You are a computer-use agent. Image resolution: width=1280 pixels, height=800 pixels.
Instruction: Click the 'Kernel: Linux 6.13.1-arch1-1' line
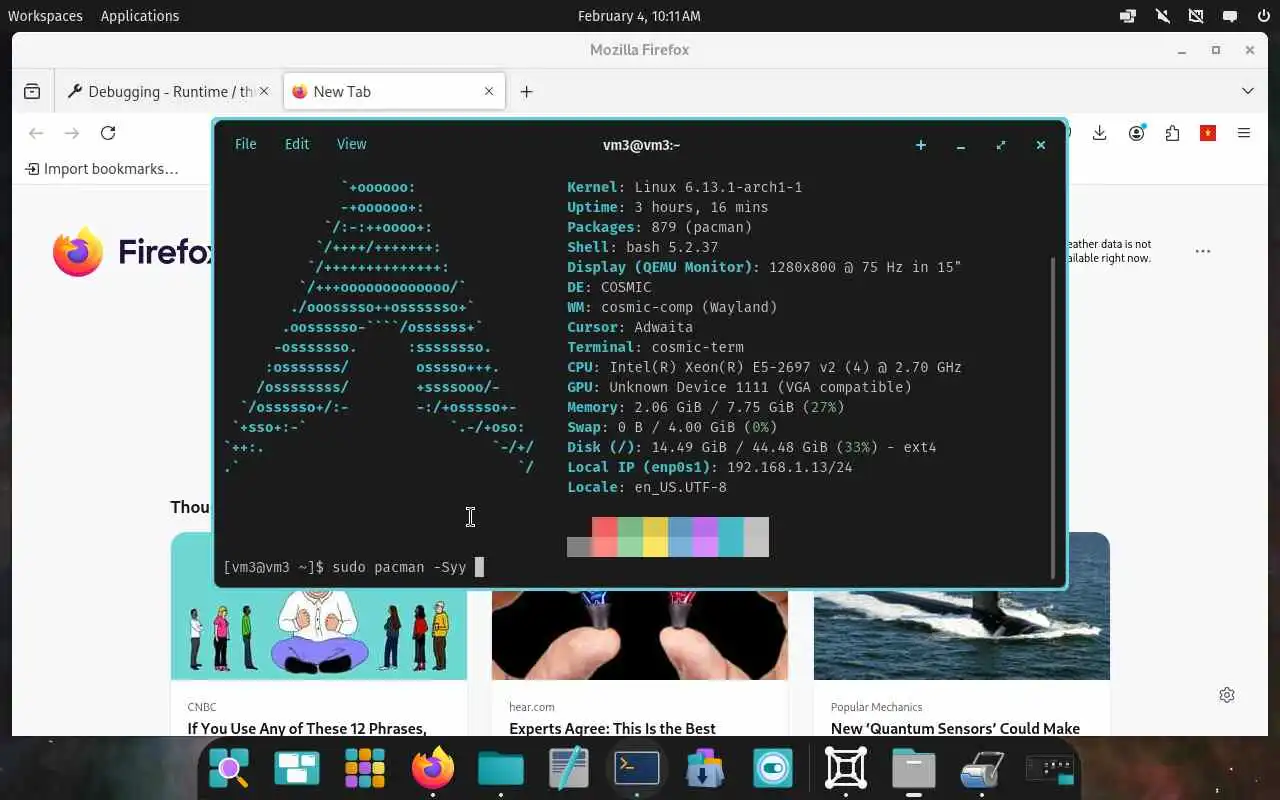(685, 187)
